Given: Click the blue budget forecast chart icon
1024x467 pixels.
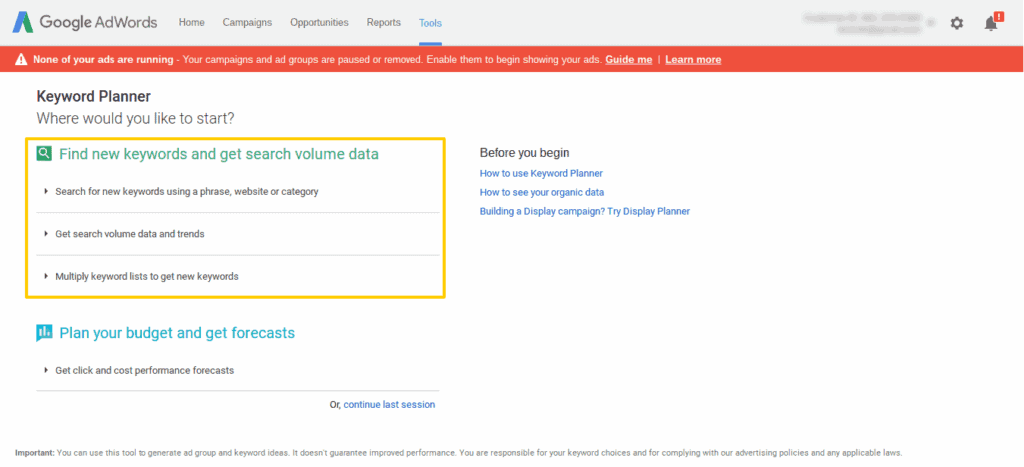Looking at the screenshot, I should tap(44, 333).
